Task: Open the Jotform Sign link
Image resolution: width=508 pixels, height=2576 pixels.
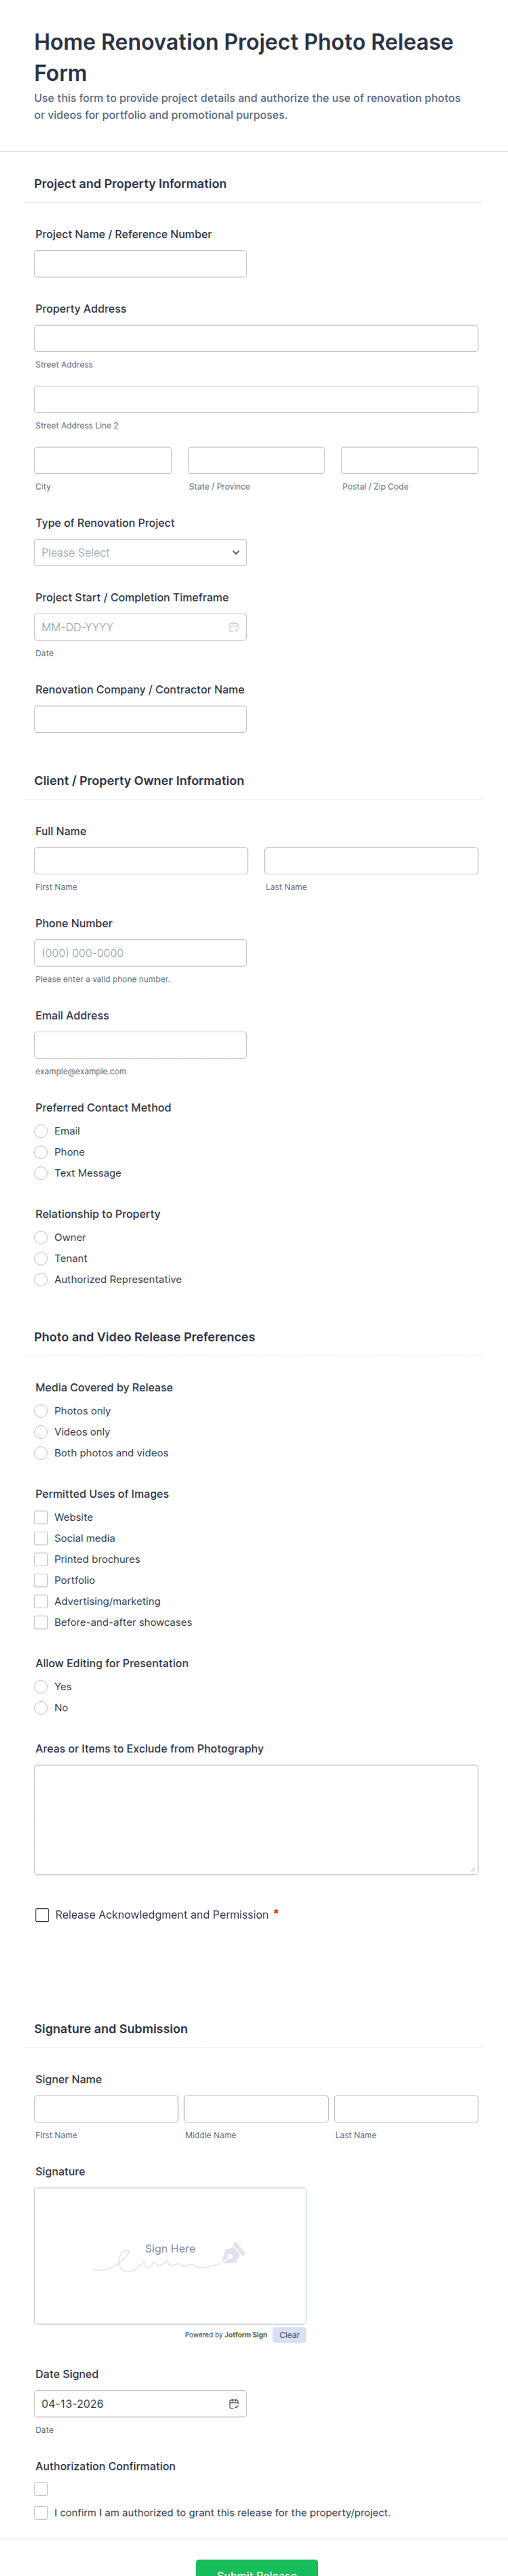Action: (245, 2335)
